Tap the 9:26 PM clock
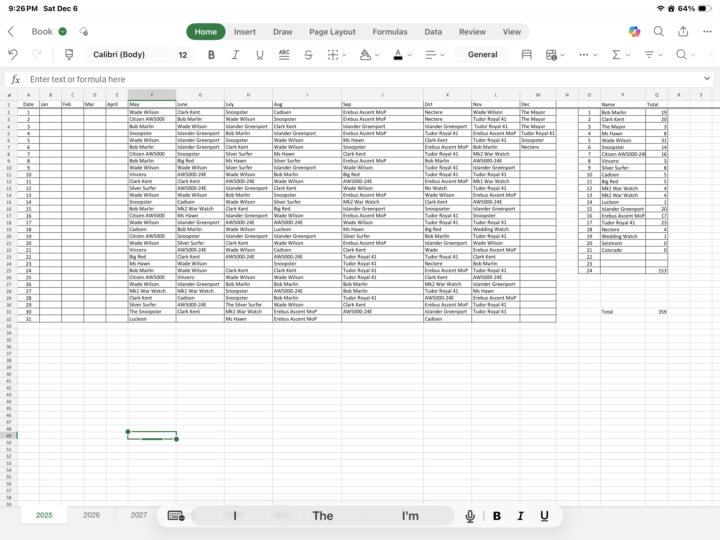720x540 pixels. [x=23, y=8]
